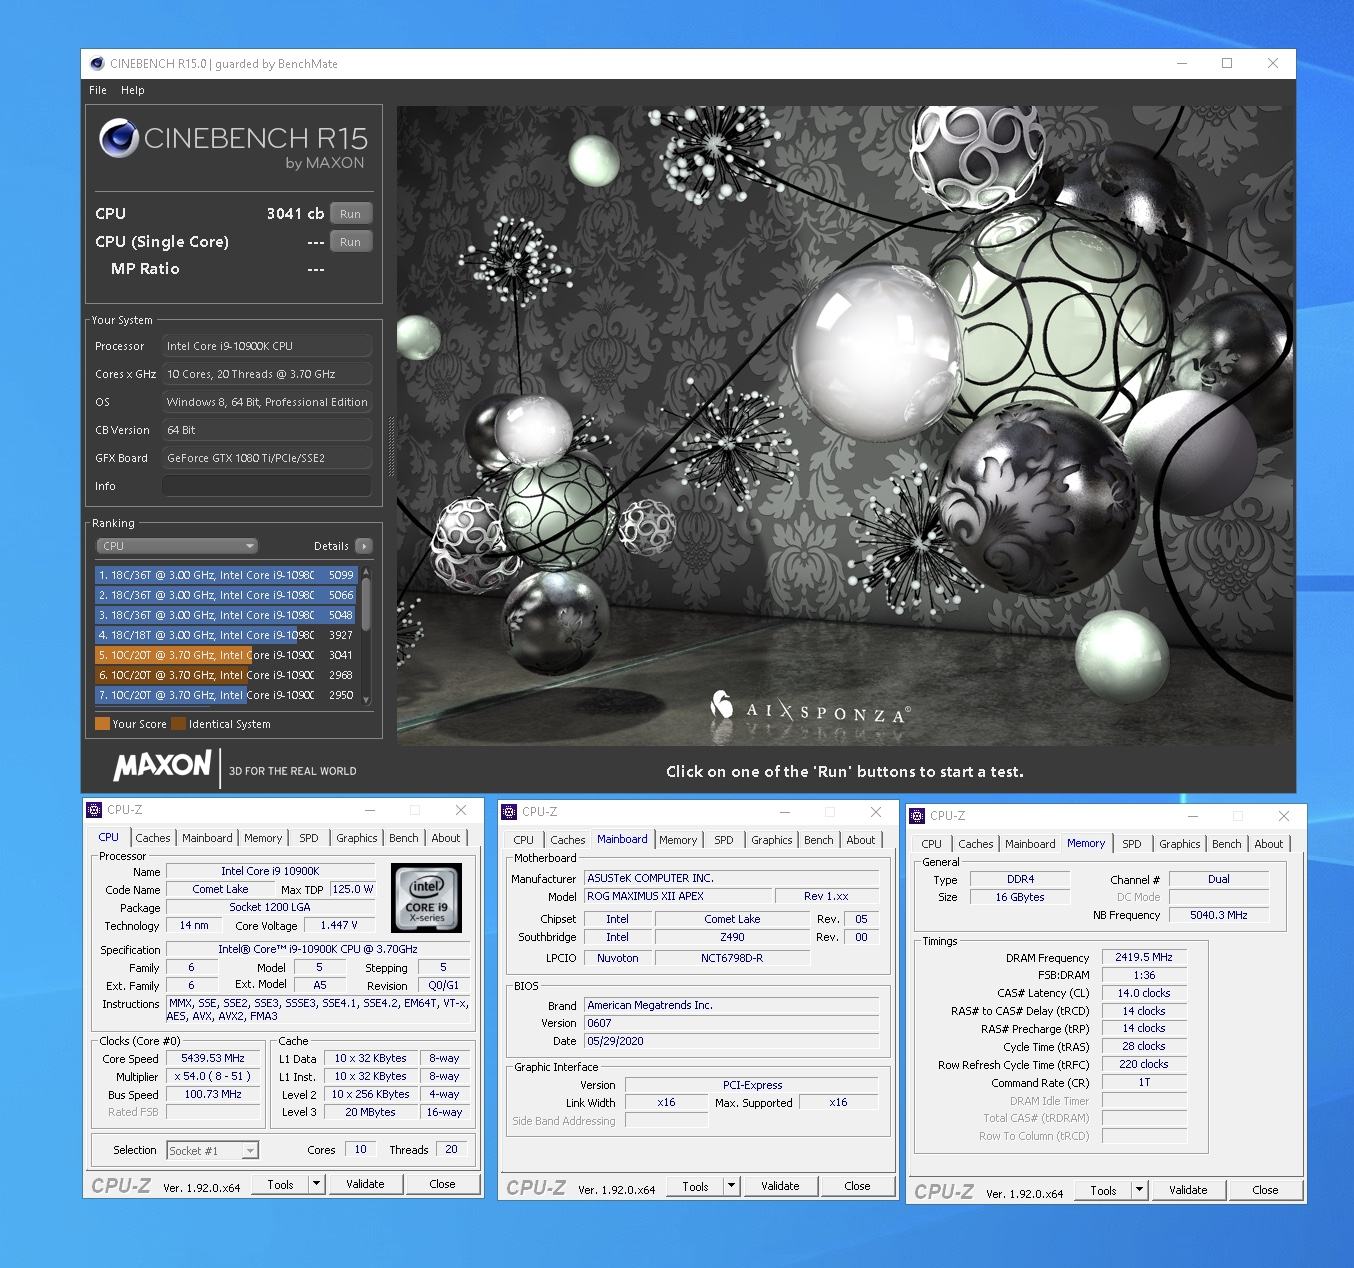This screenshot has height=1268, width=1354.
Task: Click Validate in middle CPU-Z window
Action: 780,1187
